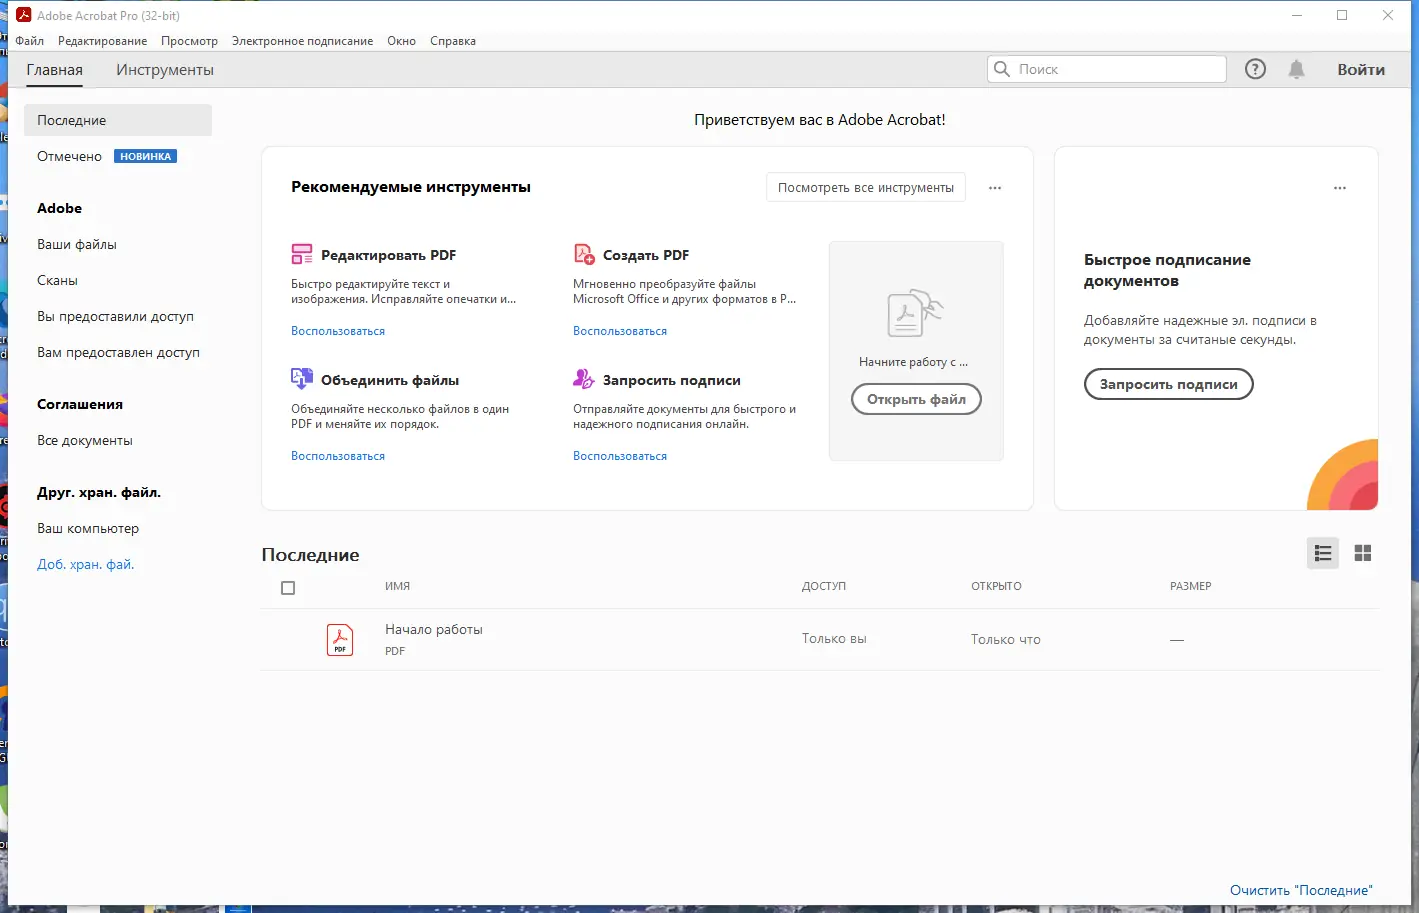Open Ваш компьютер in sidebar
The image size is (1419, 913).
pos(88,528)
